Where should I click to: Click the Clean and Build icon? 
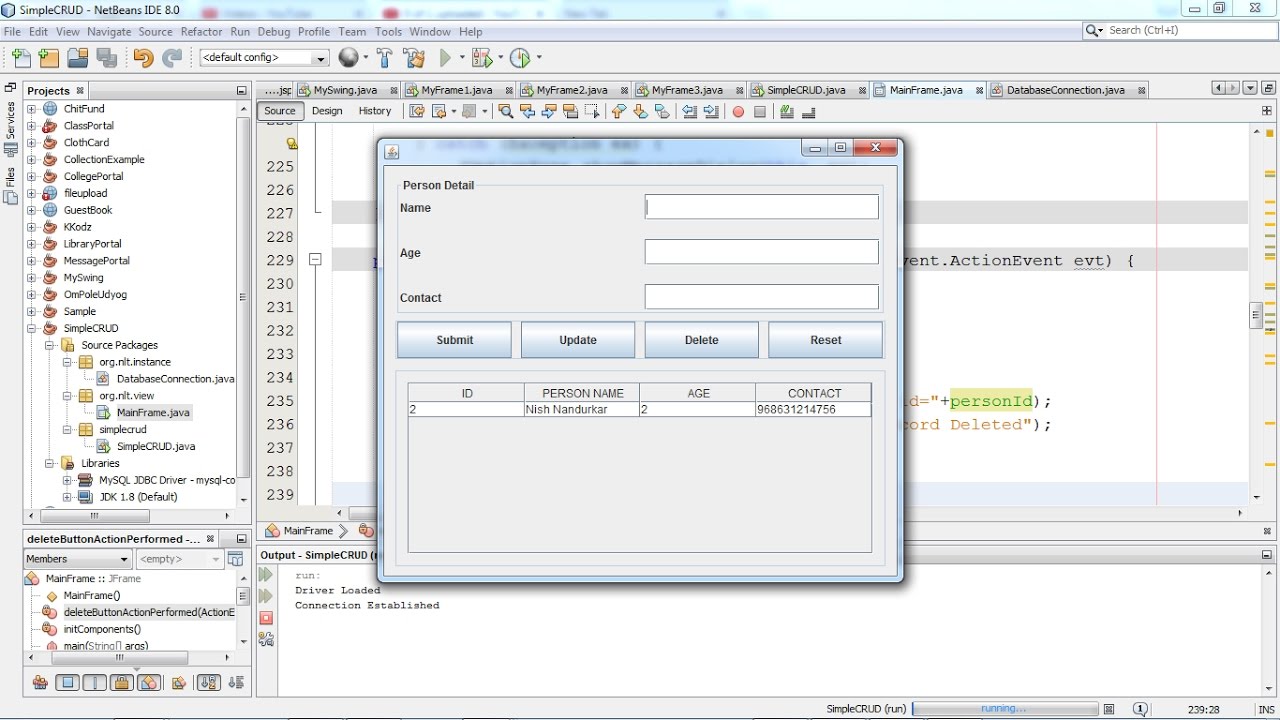click(x=414, y=58)
